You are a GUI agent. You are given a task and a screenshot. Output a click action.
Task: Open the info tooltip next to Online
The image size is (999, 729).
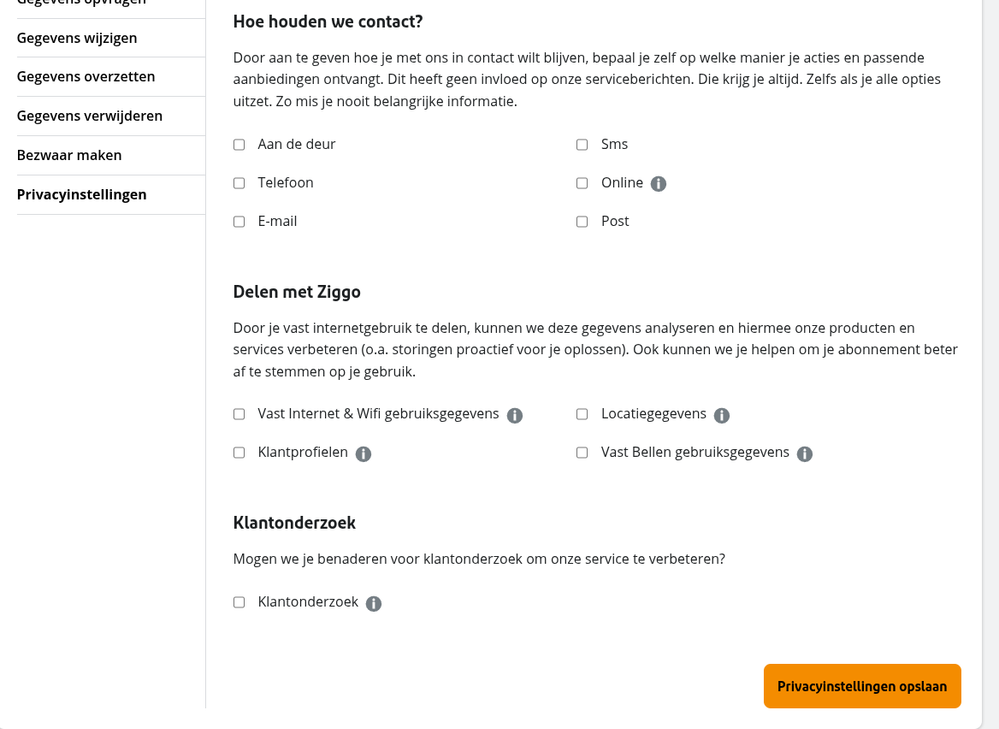click(659, 183)
